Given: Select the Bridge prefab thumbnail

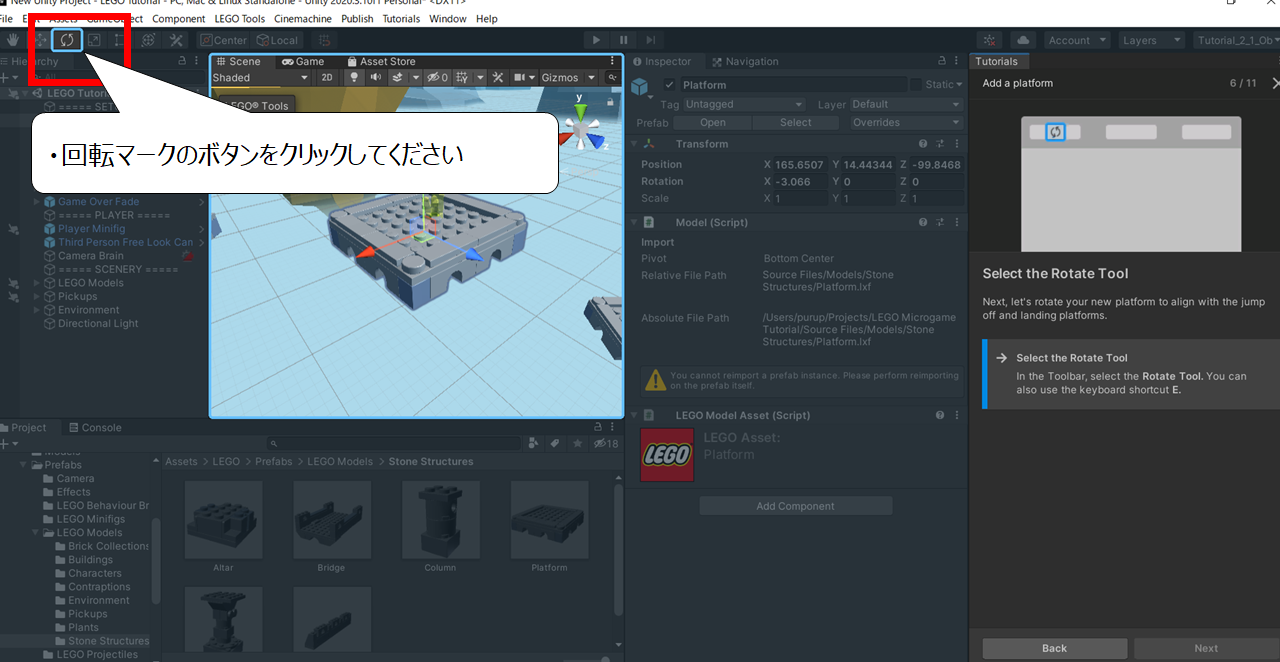Looking at the screenshot, I should tap(331, 519).
